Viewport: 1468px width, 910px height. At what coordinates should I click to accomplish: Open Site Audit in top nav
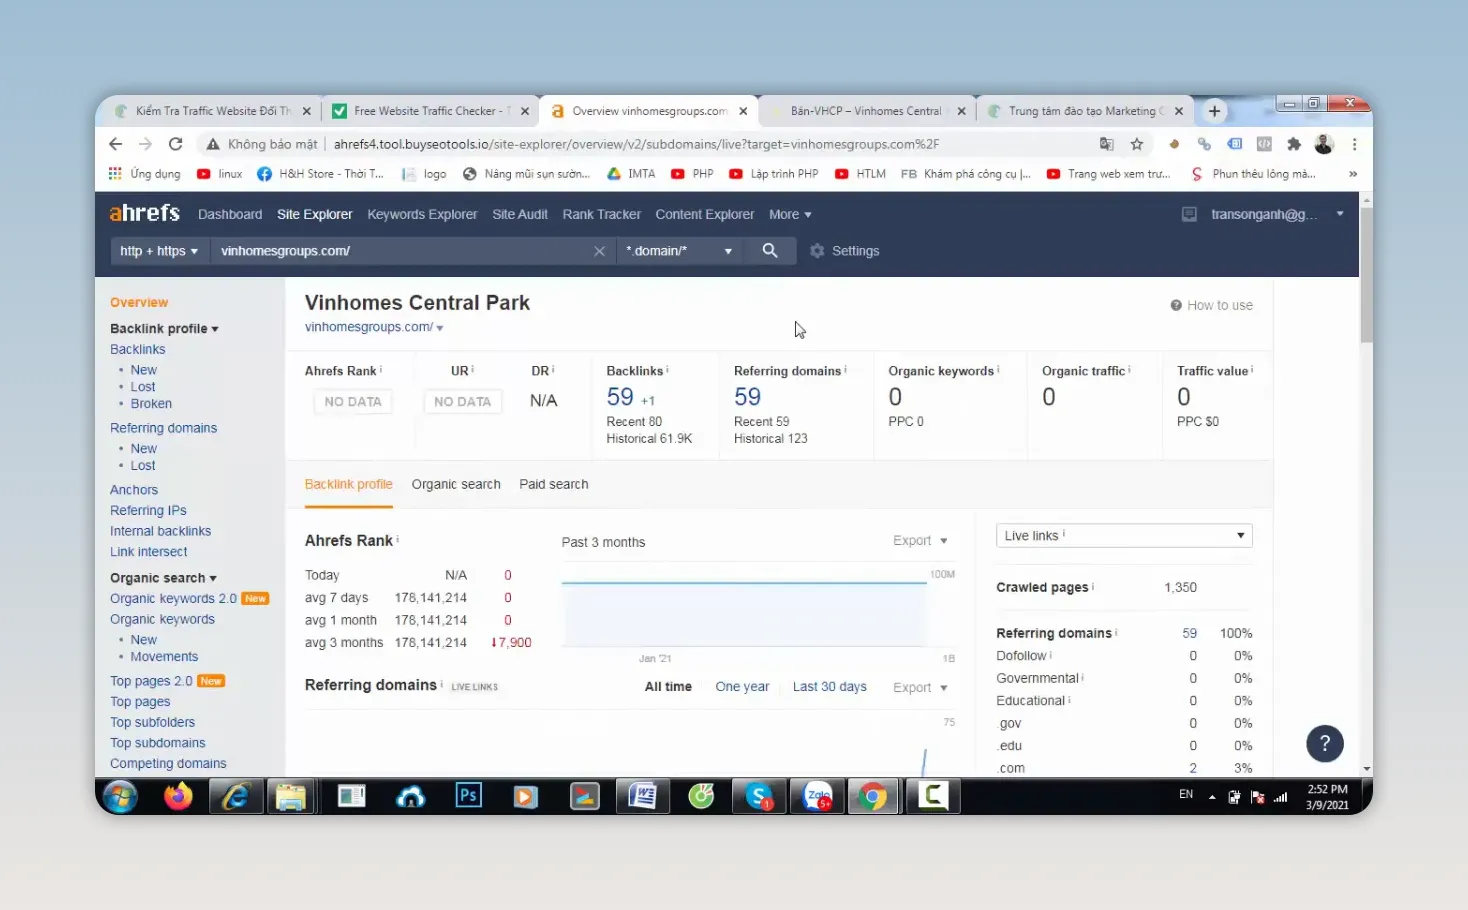pos(520,214)
